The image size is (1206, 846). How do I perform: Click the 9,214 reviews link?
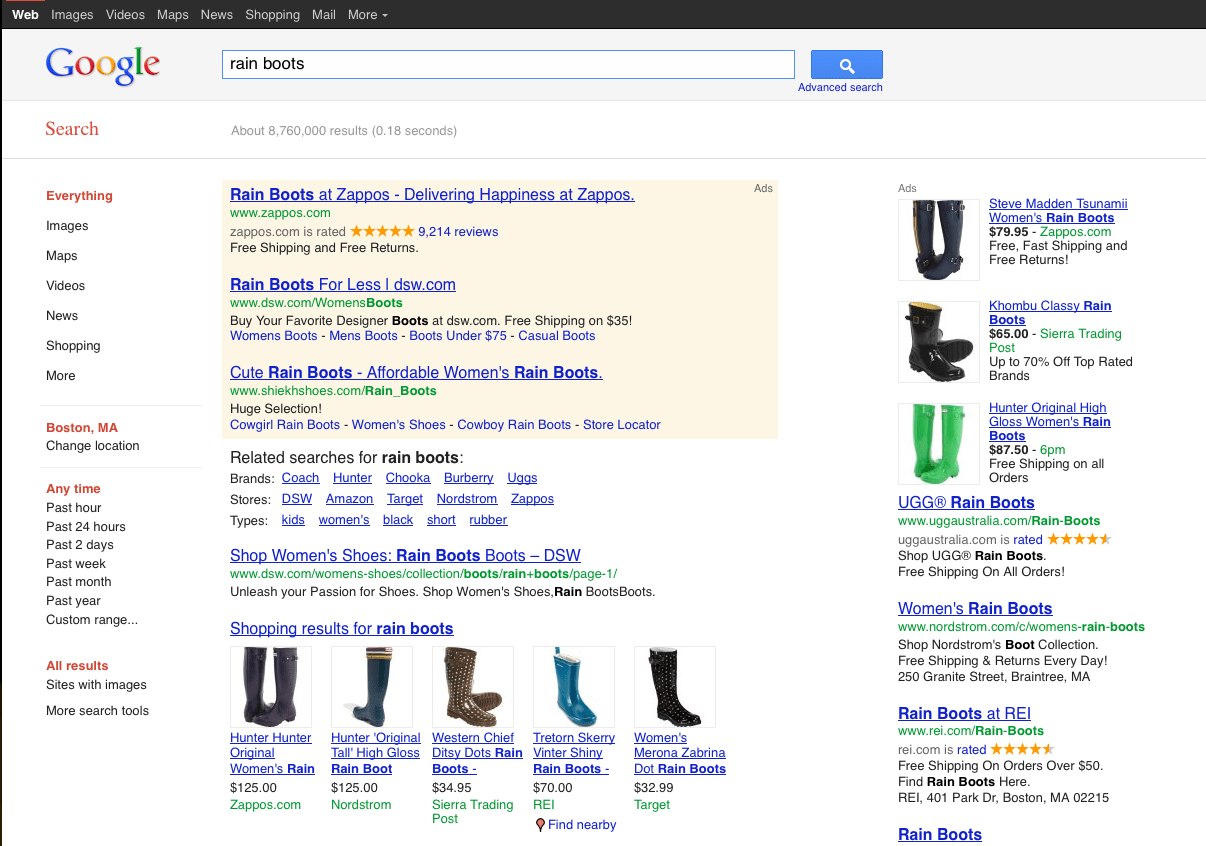pyautogui.click(x=458, y=232)
